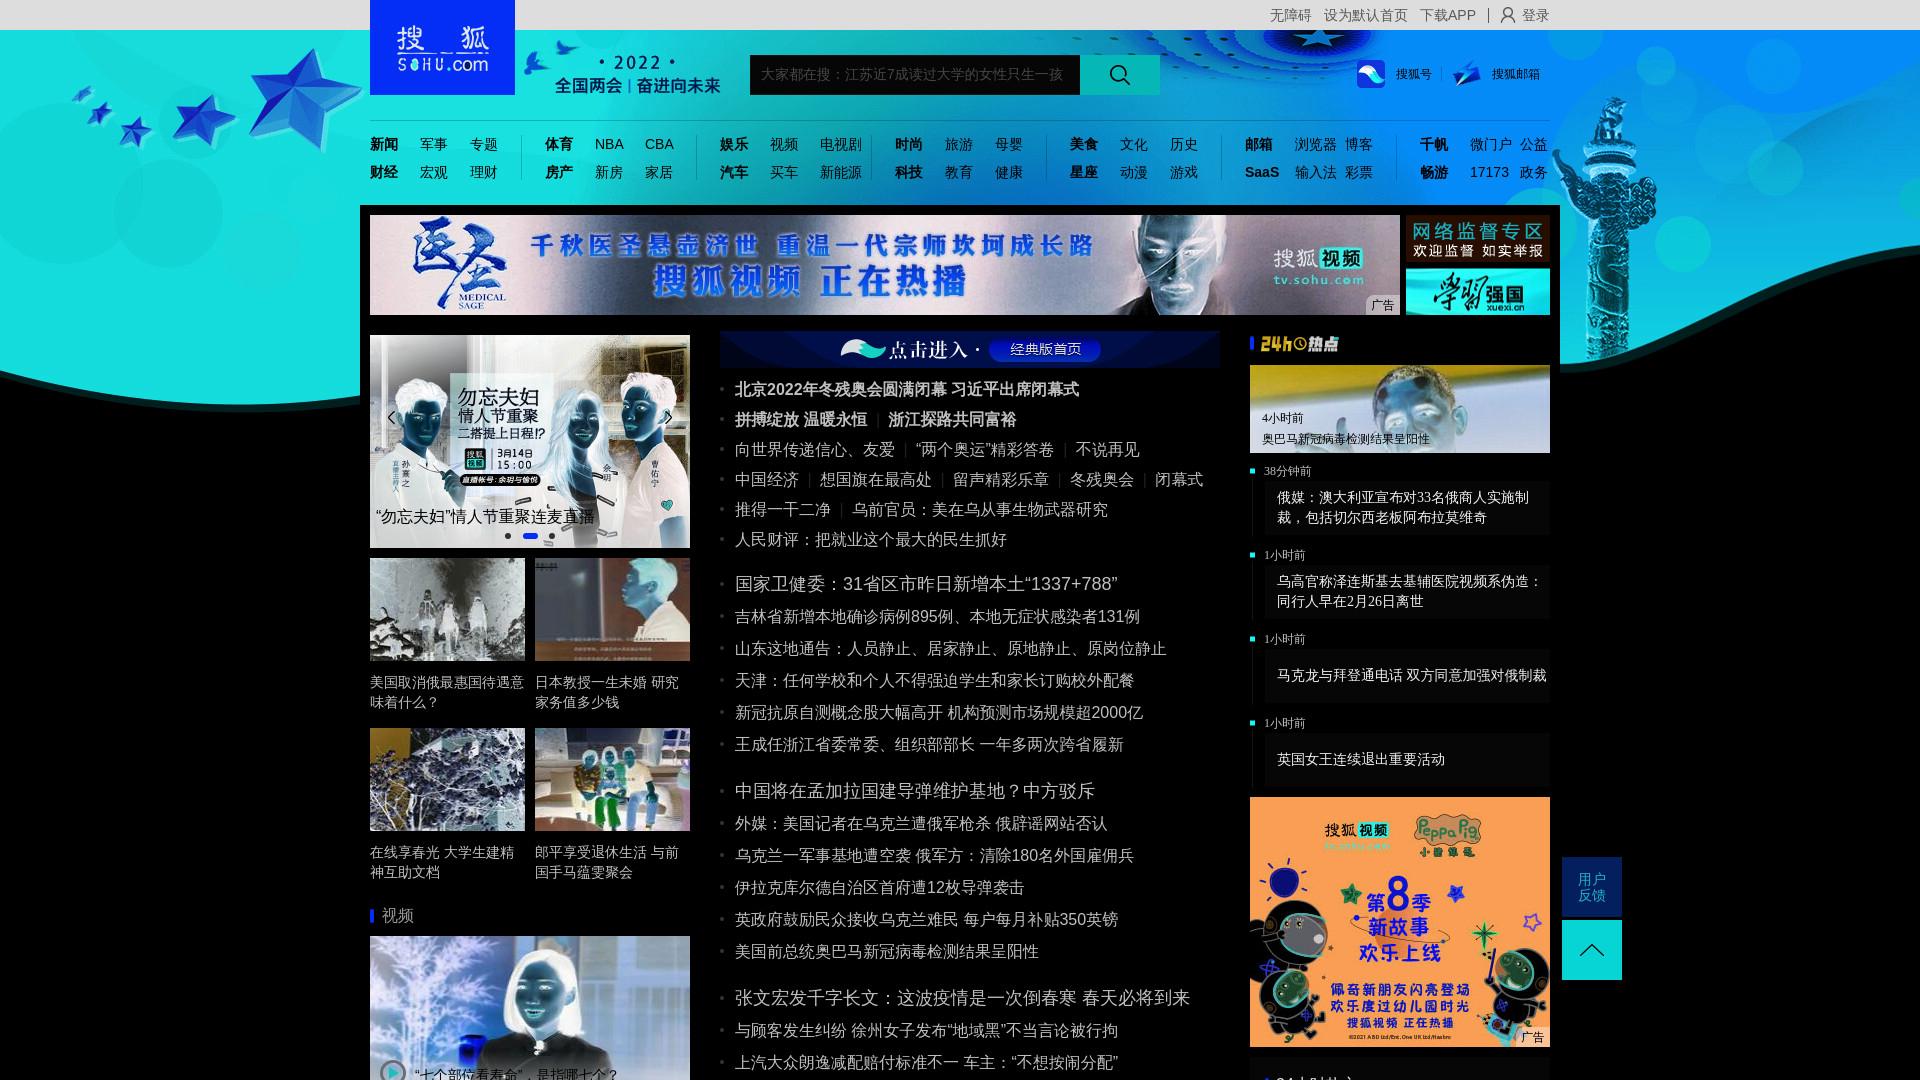
Task: Click the 登录 user icon
Action: (1508, 15)
